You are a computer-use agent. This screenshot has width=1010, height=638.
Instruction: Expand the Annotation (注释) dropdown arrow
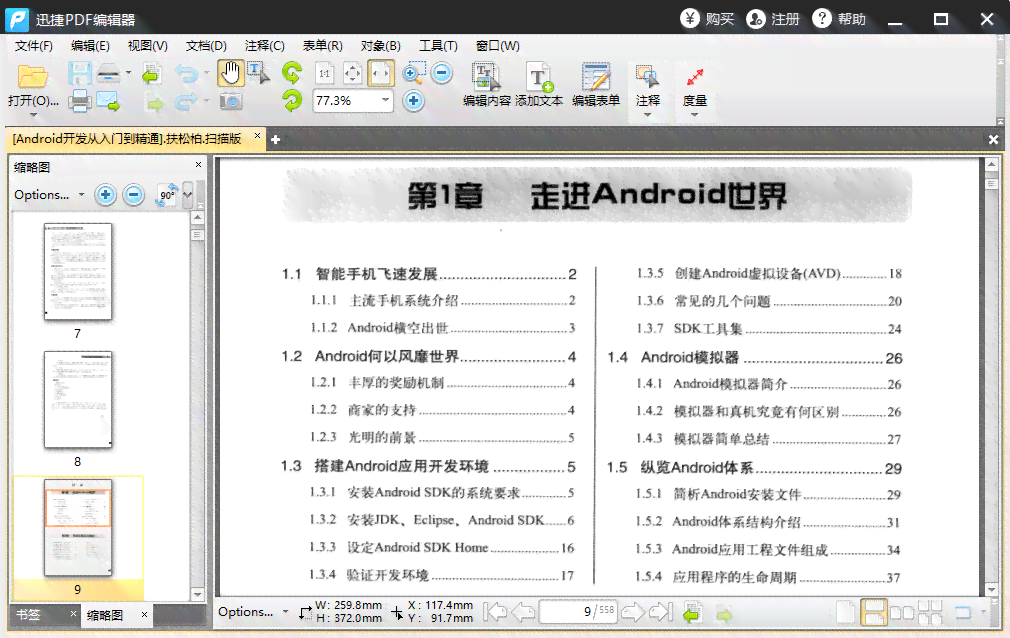coord(647,115)
